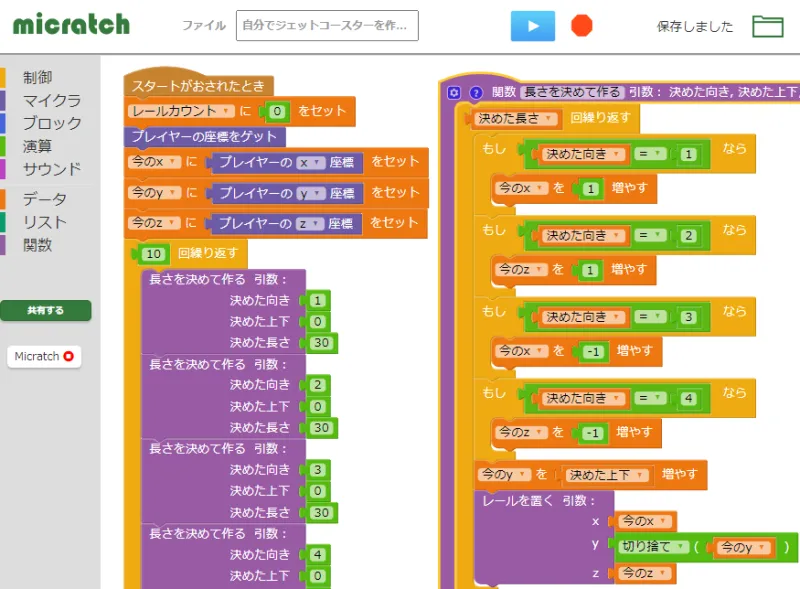The height and width of the screenshot is (589, 800).
Task: Select the データ block category
Action: (x=44, y=199)
